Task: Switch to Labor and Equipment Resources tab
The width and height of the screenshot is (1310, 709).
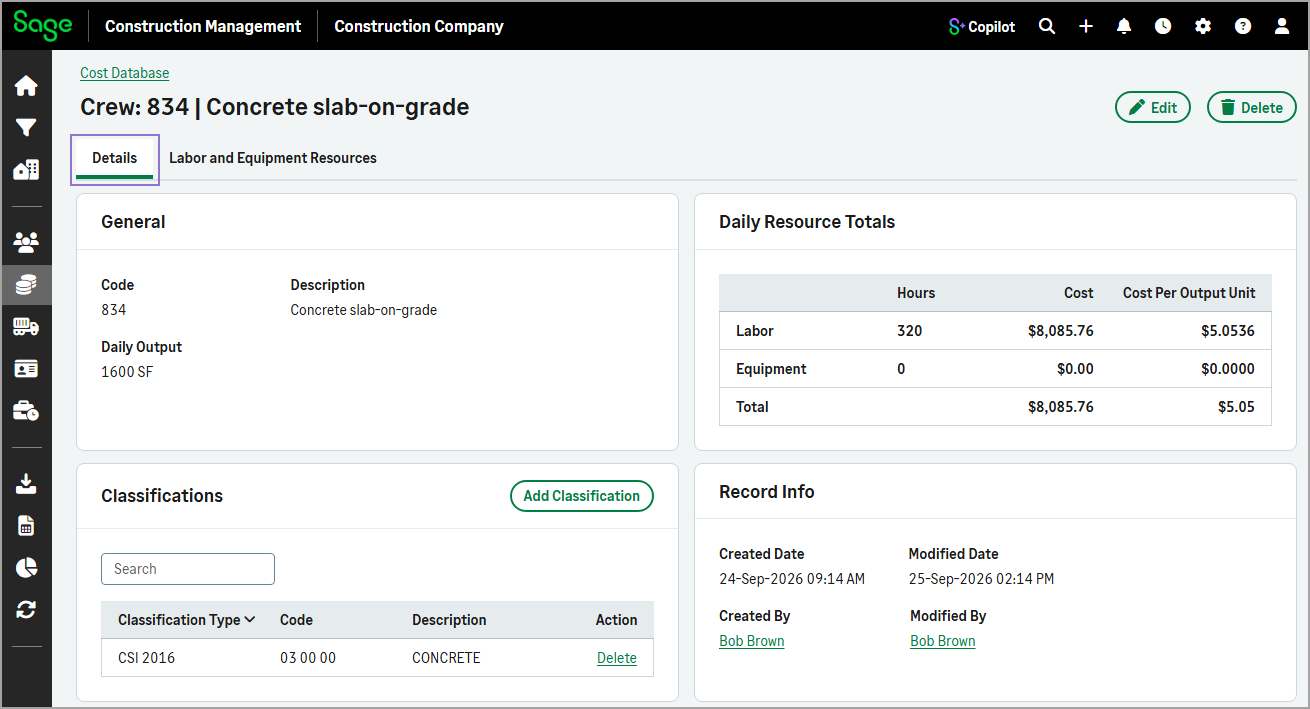Action: click(273, 158)
